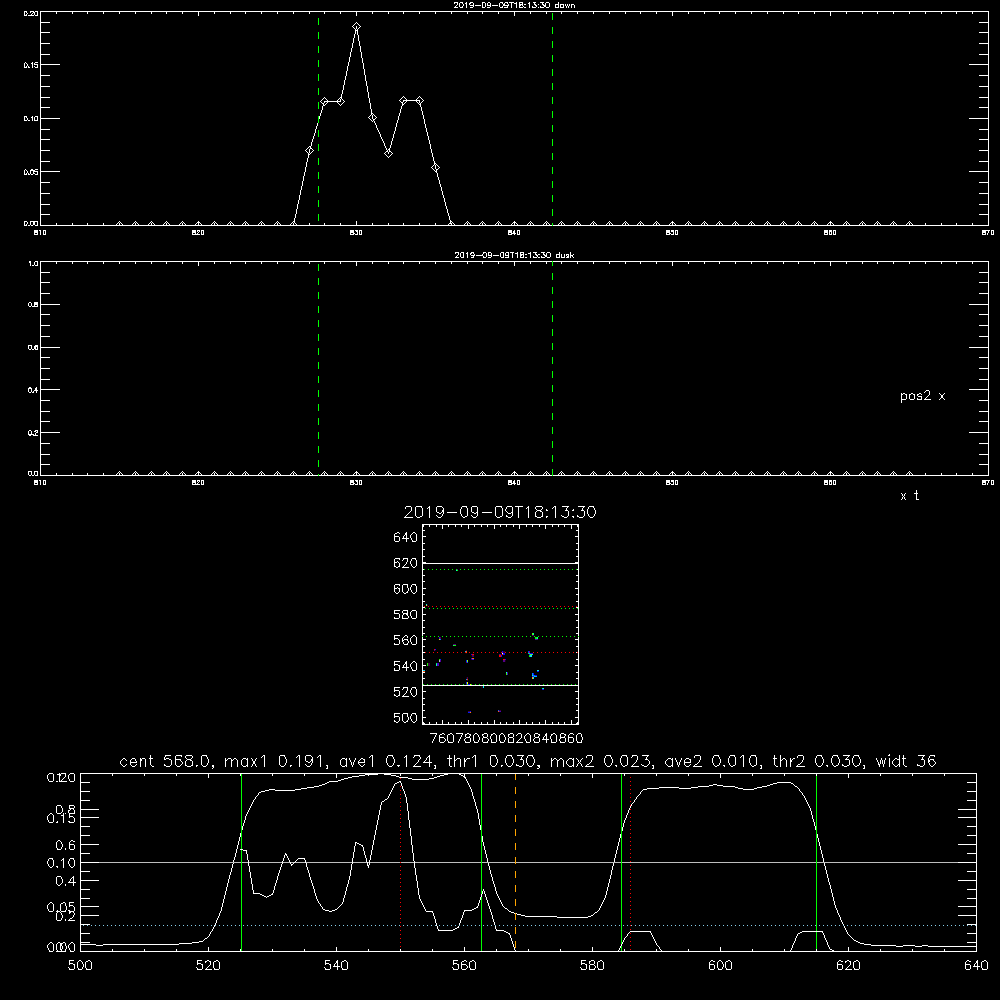Click the right green dashed line in the dusk plot
Screen dimensions: 1000x1000
click(x=552, y=368)
